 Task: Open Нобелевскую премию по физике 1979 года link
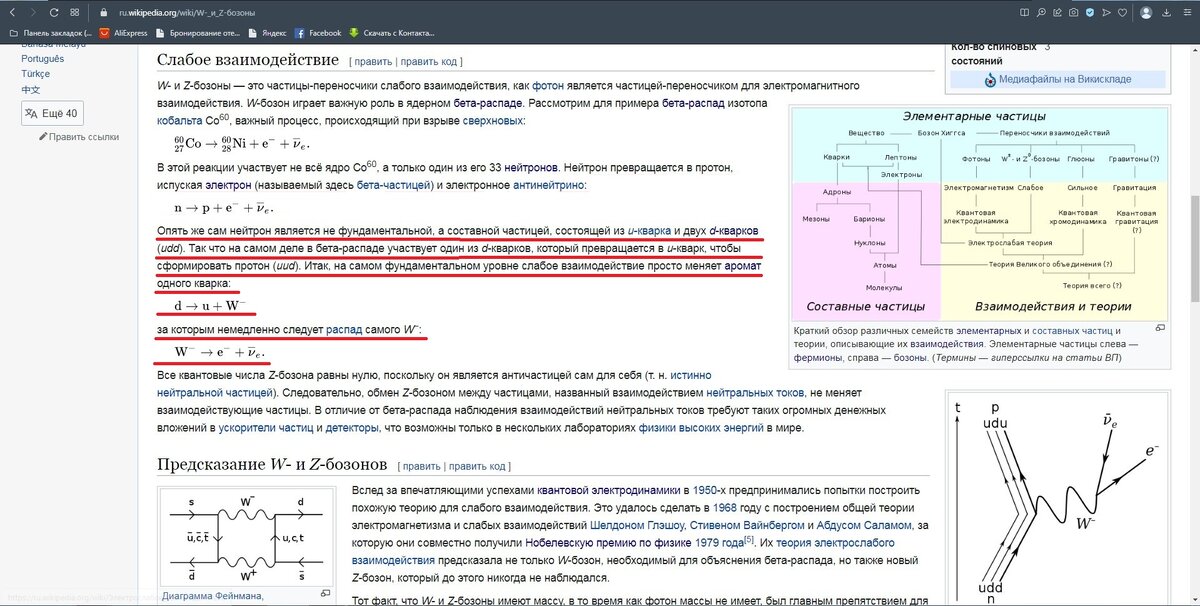(634, 543)
